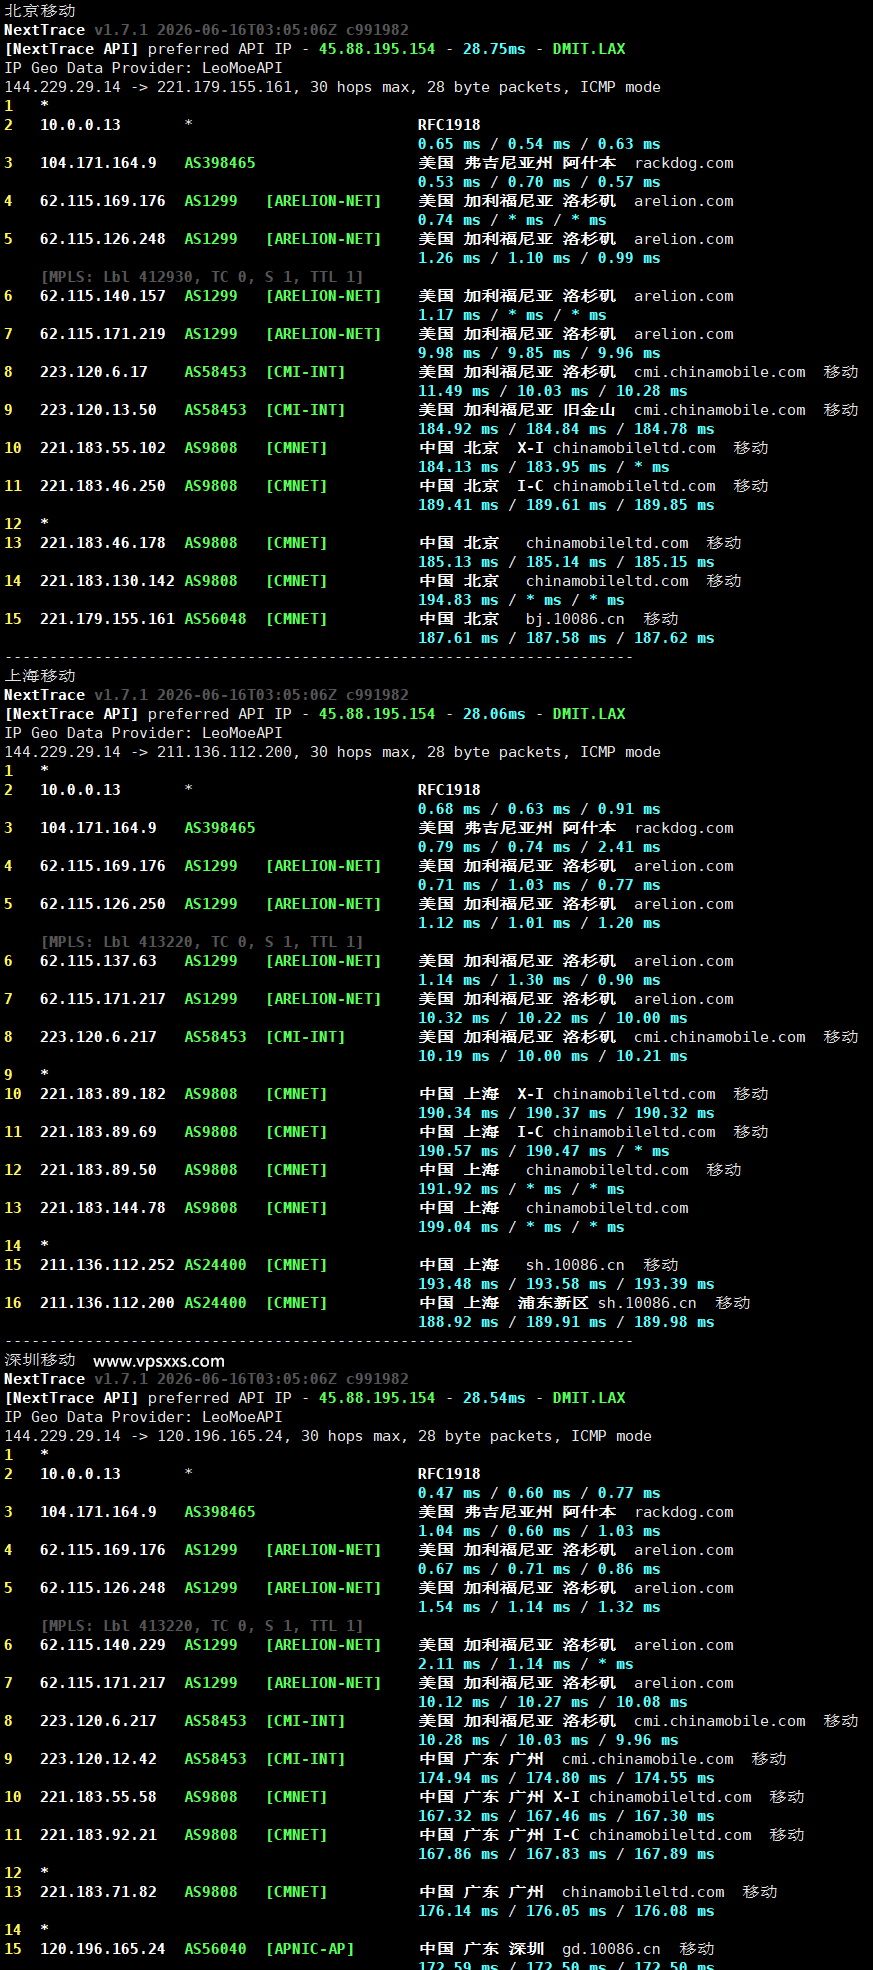Select the AS56040 number

(215, 1949)
